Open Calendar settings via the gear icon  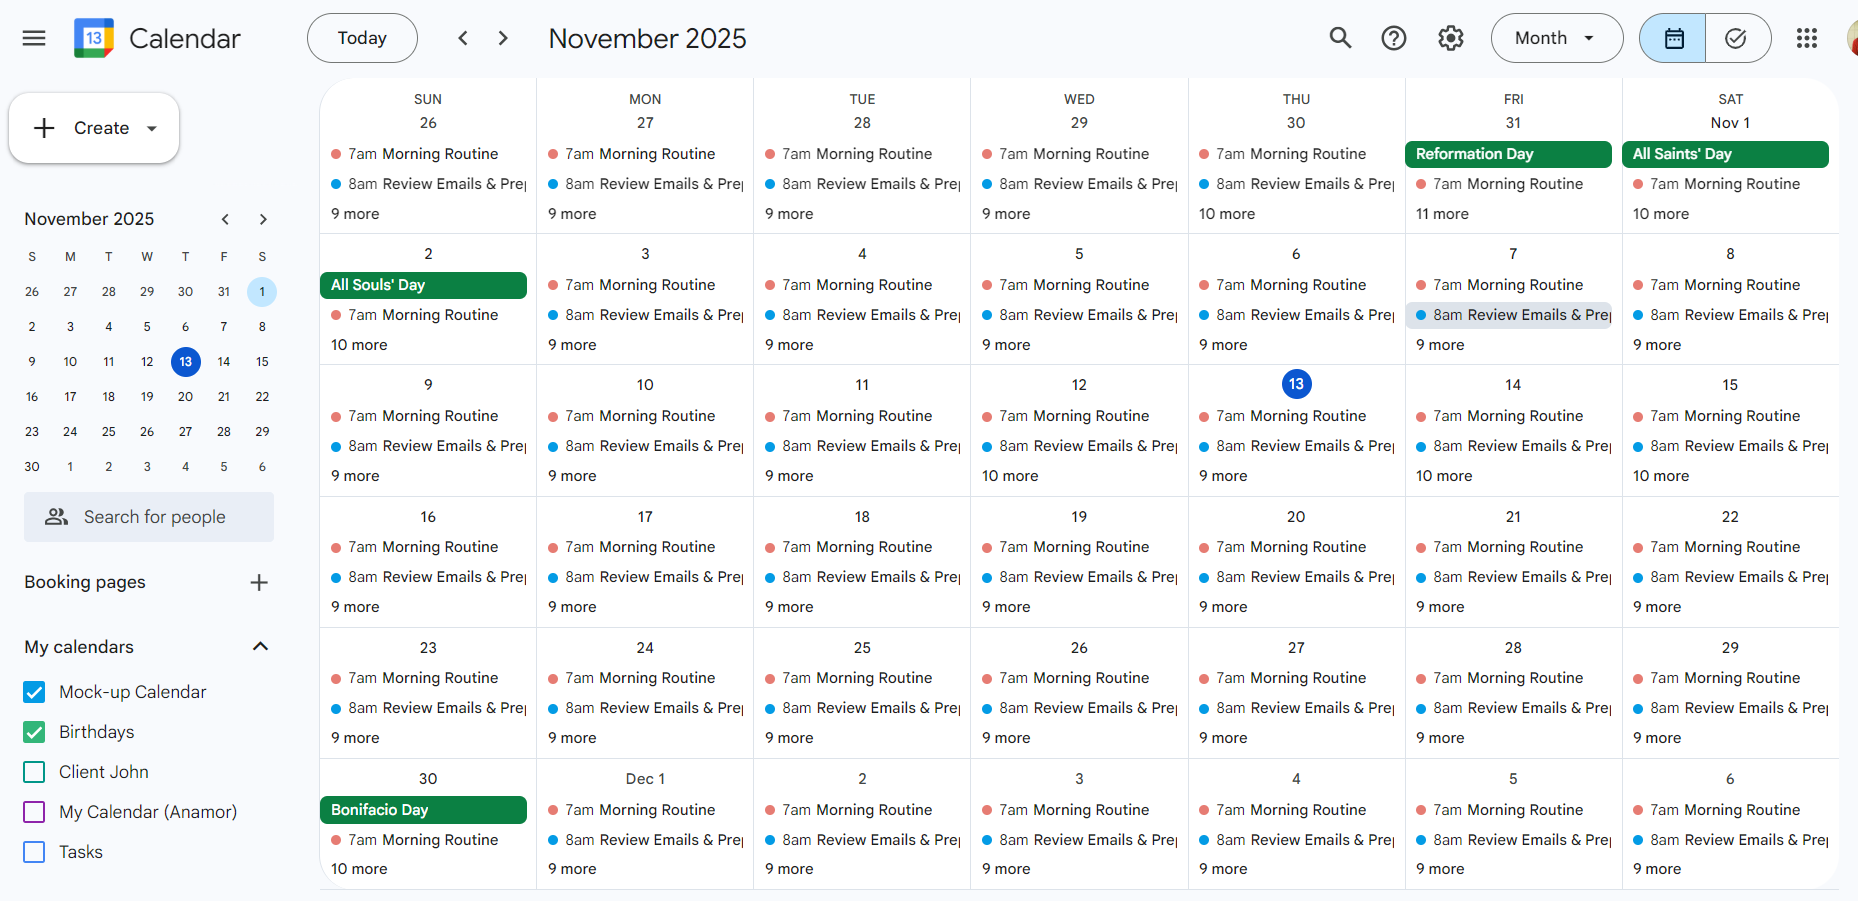1450,38
